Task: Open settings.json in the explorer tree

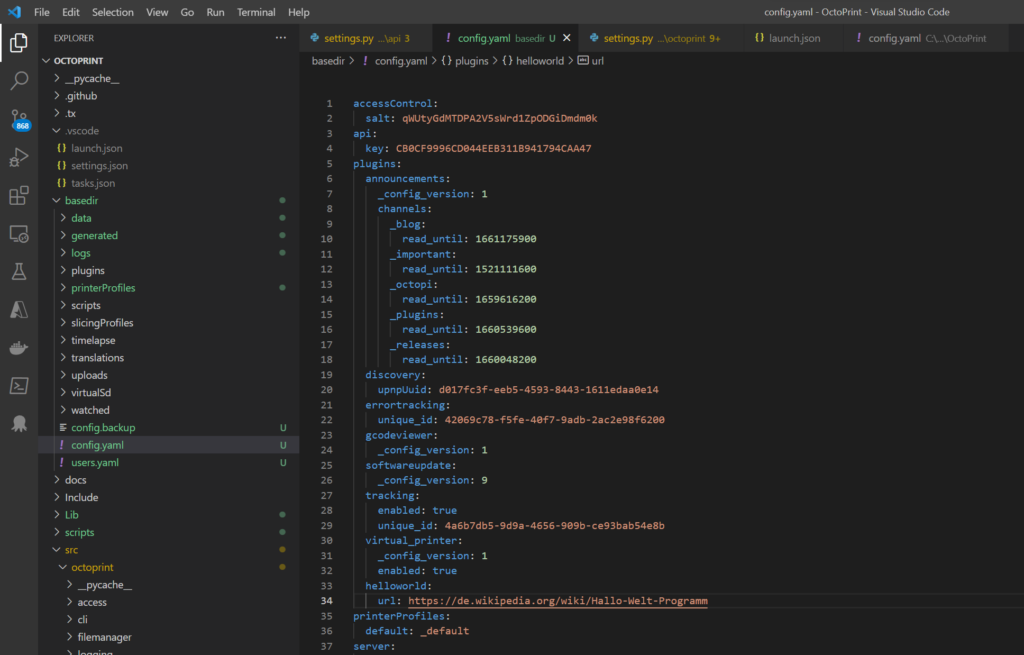Action: (x=99, y=166)
